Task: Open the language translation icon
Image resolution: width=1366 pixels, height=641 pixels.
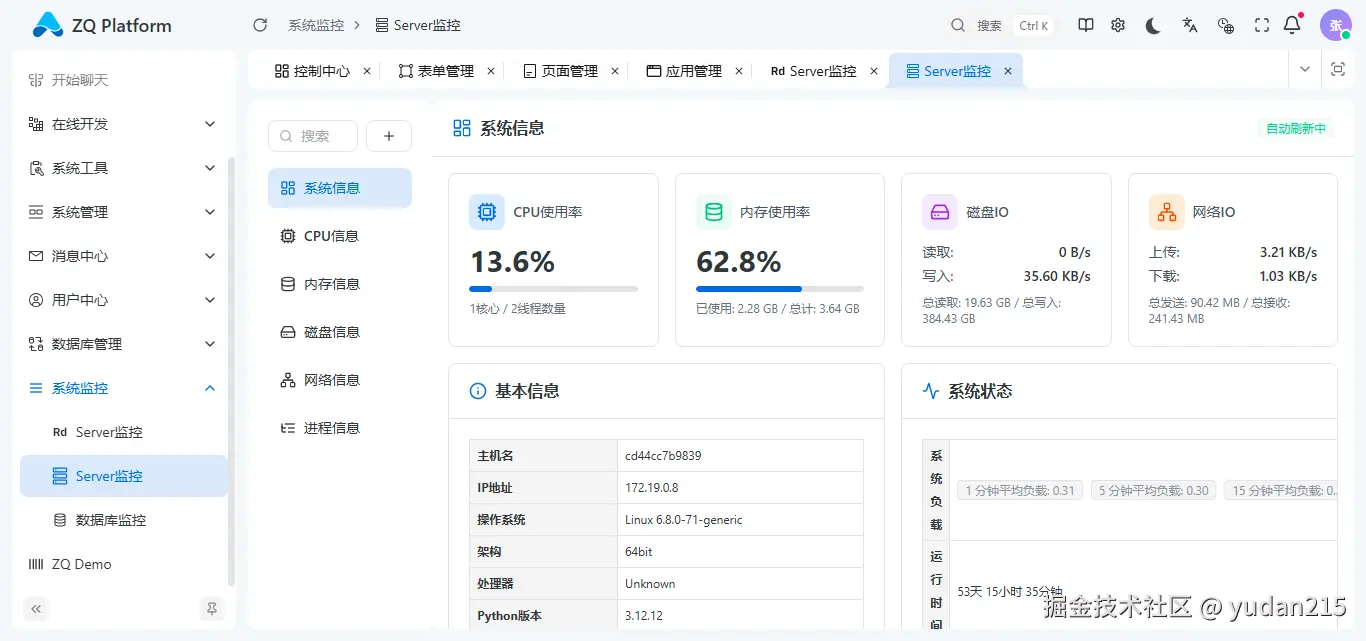Action: tap(1190, 25)
